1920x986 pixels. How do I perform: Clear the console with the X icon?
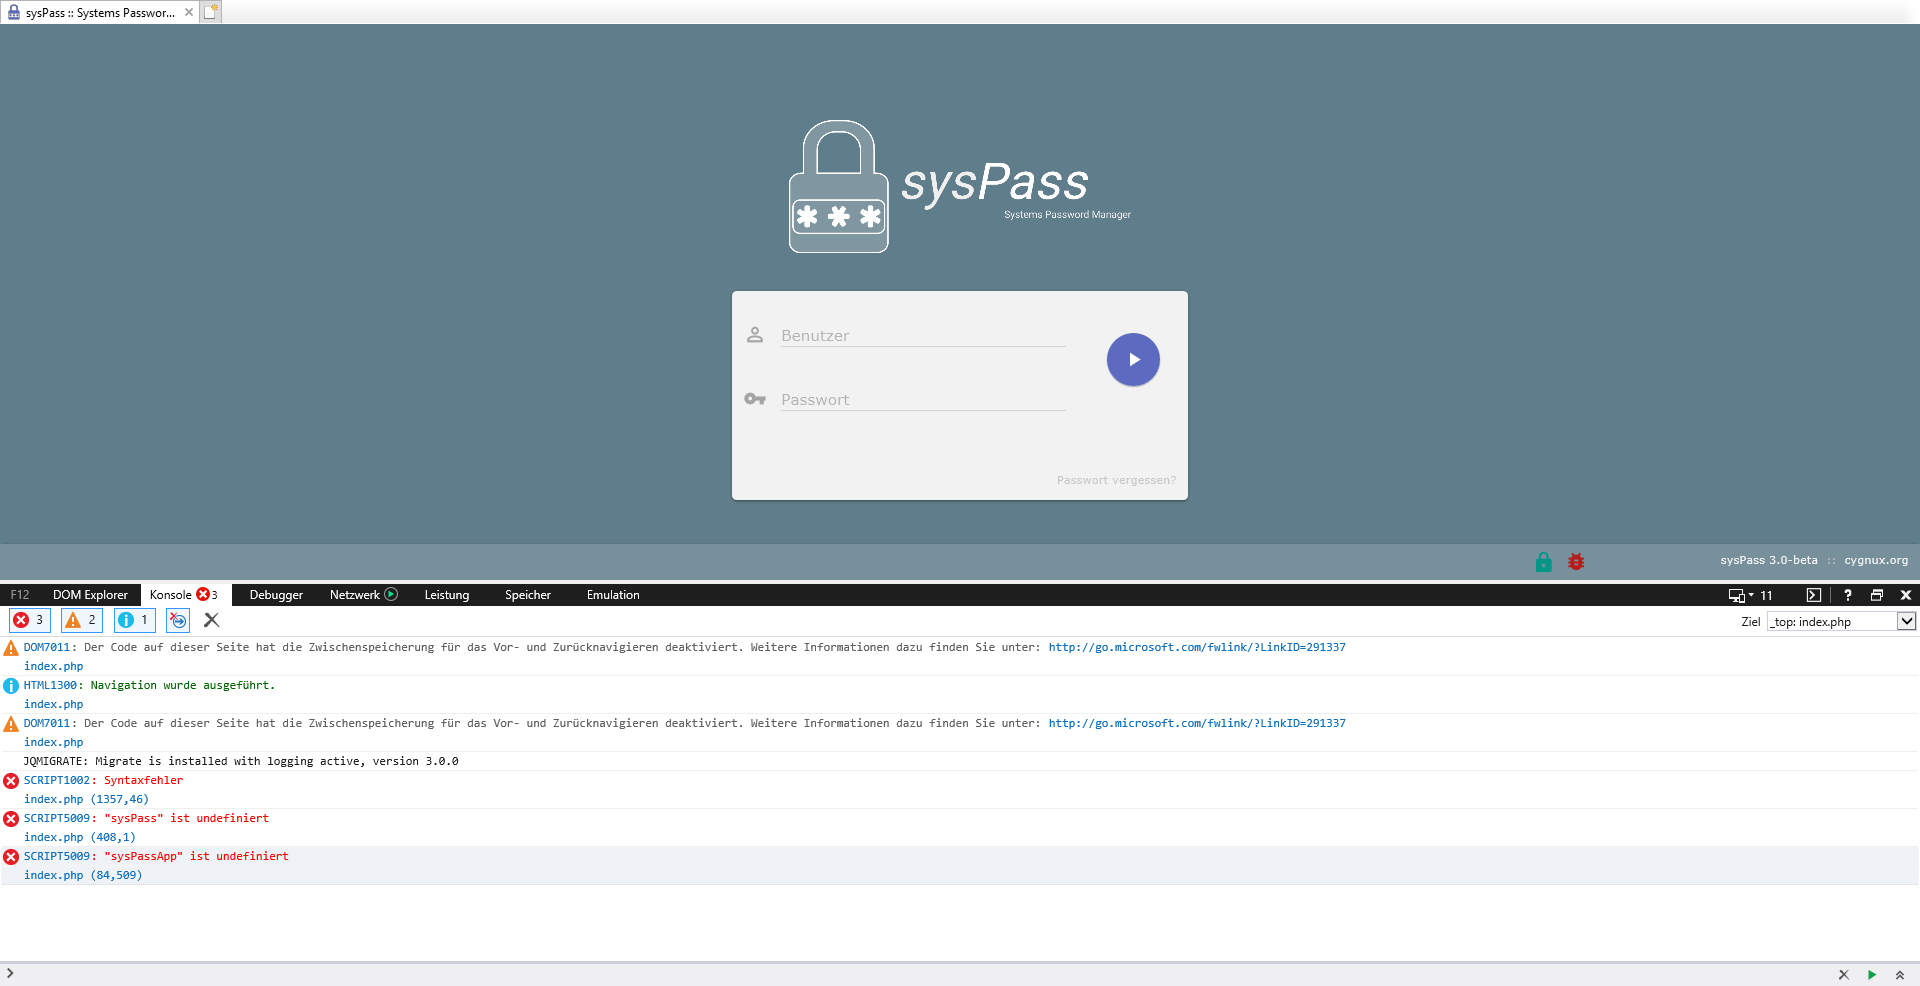click(211, 620)
